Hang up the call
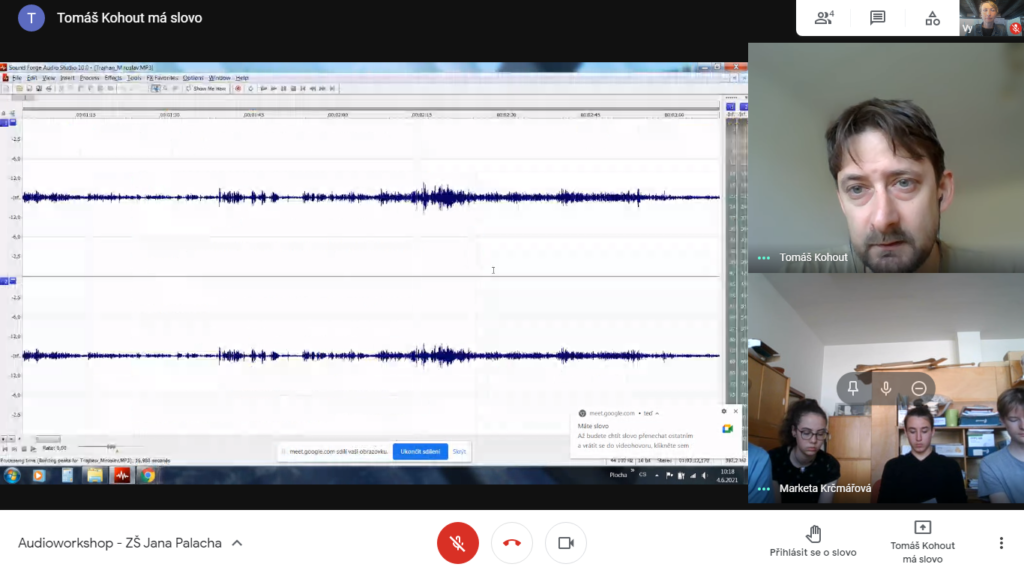The height and width of the screenshot is (576, 1024). tap(511, 543)
